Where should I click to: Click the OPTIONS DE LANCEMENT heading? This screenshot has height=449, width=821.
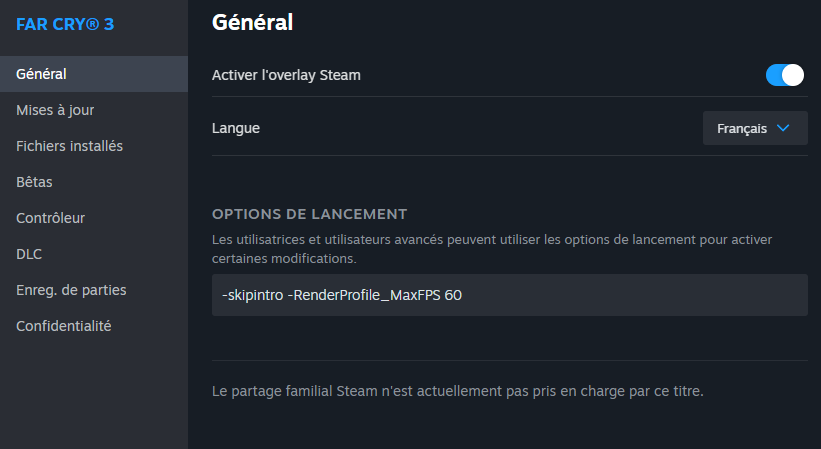tap(309, 214)
